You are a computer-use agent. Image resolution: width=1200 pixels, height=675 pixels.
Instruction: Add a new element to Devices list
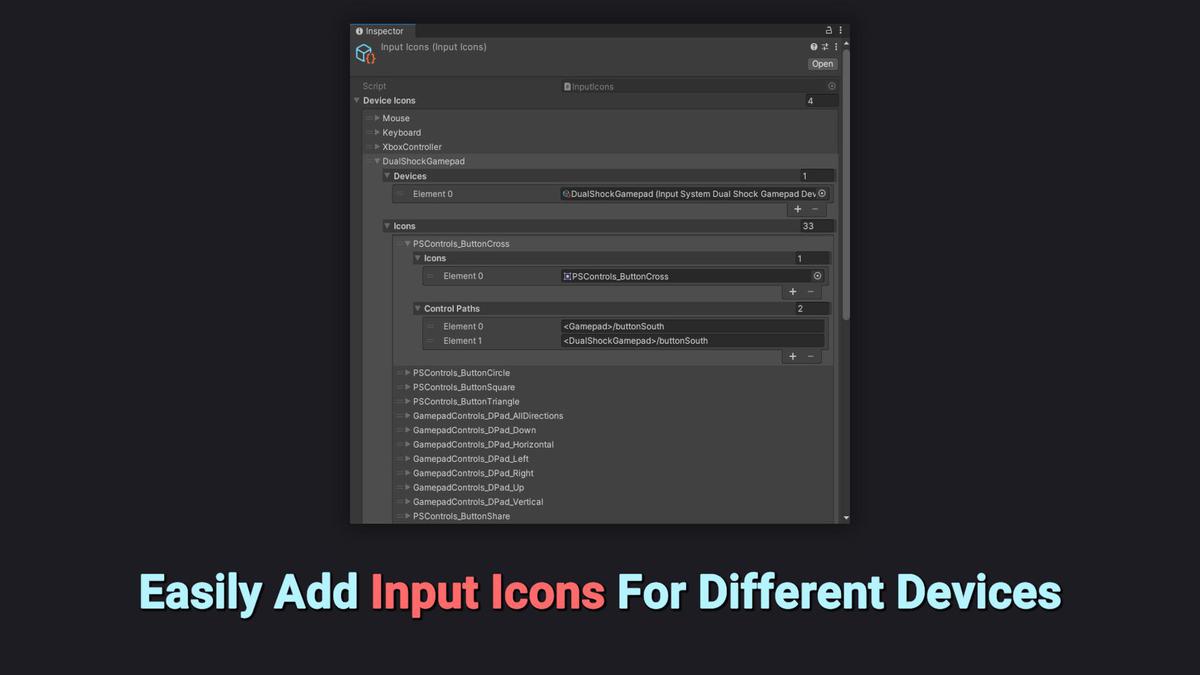click(x=797, y=210)
